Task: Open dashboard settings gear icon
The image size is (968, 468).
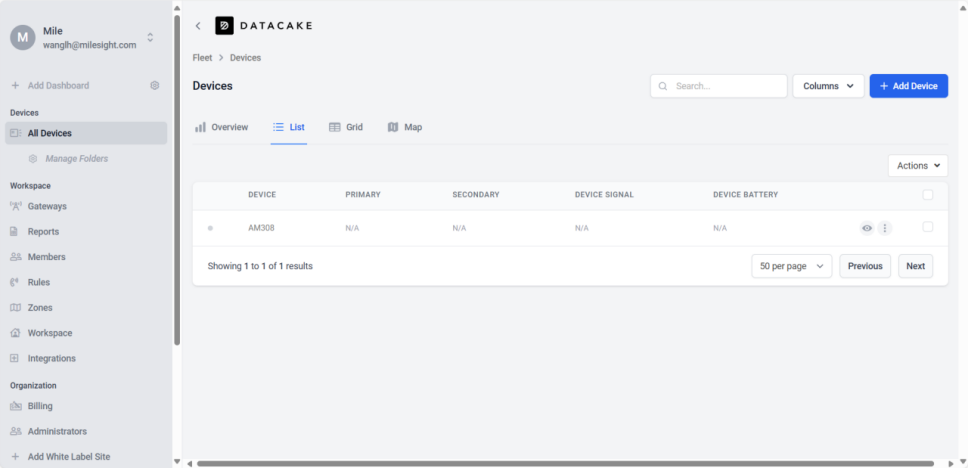Action: [155, 86]
